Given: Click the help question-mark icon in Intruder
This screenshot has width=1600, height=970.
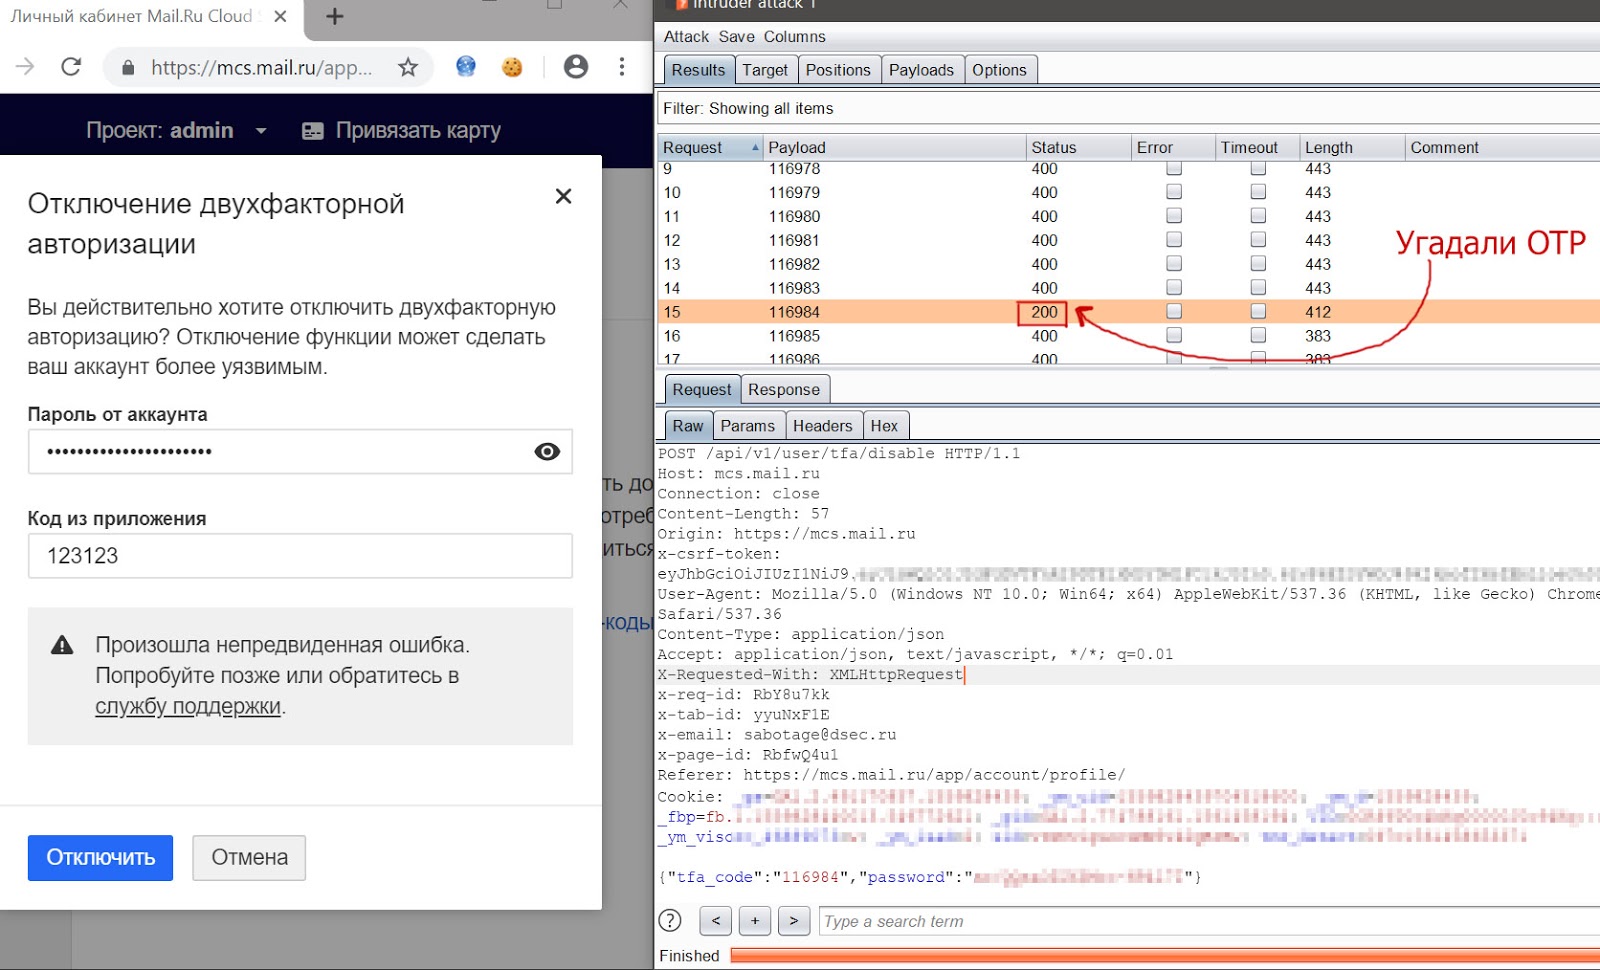Looking at the screenshot, I should 669,920.
